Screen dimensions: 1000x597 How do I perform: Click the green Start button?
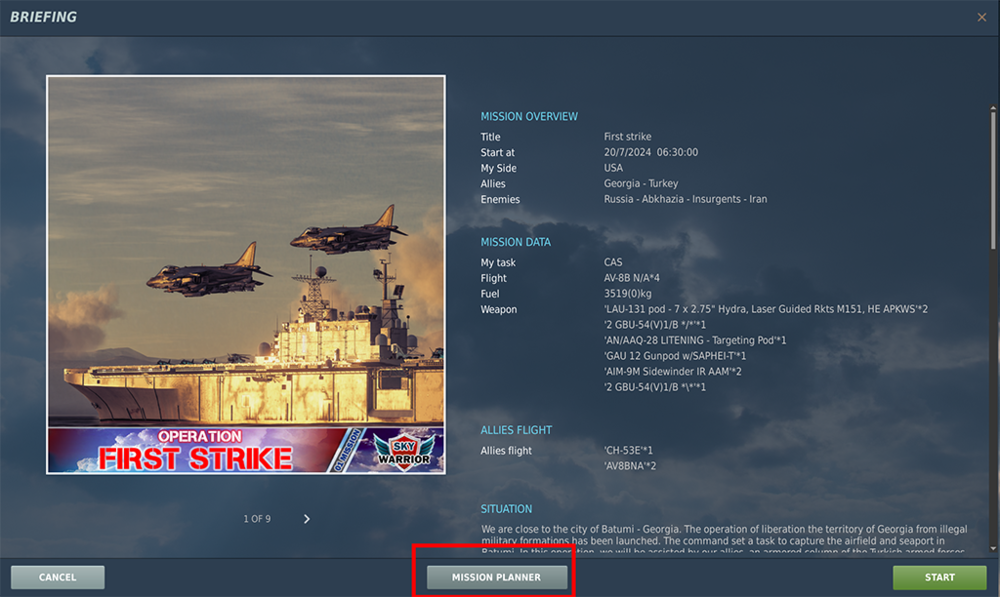pos(939,577)
